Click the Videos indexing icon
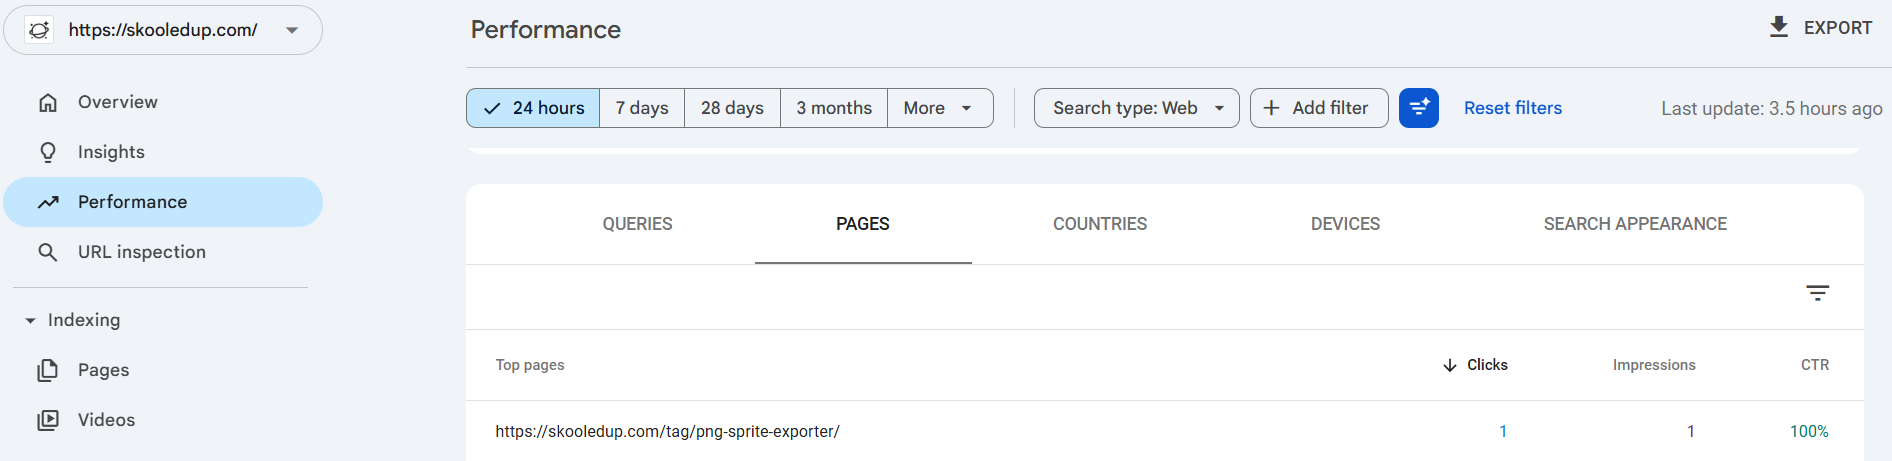The height and width of the screenshot is (461, 1892). pos(48,420)
